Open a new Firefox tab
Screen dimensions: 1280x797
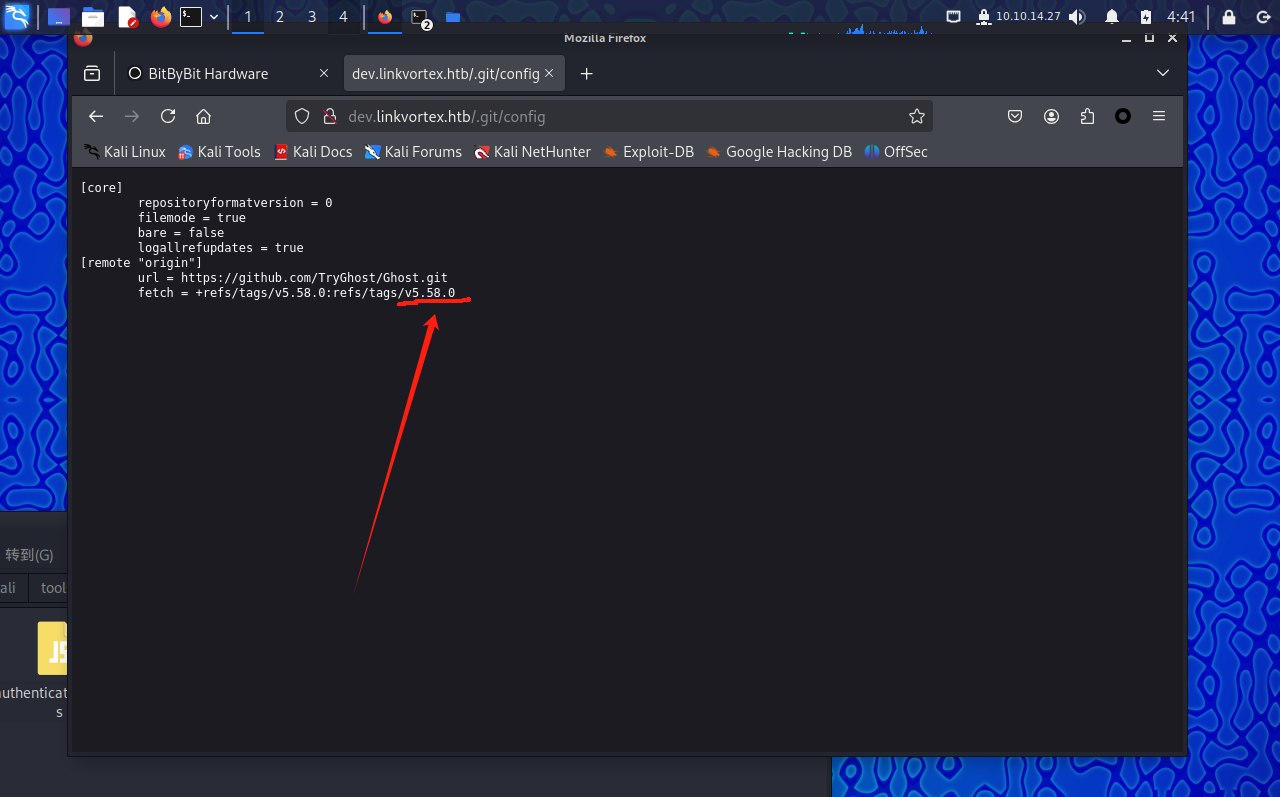[587, 74]
